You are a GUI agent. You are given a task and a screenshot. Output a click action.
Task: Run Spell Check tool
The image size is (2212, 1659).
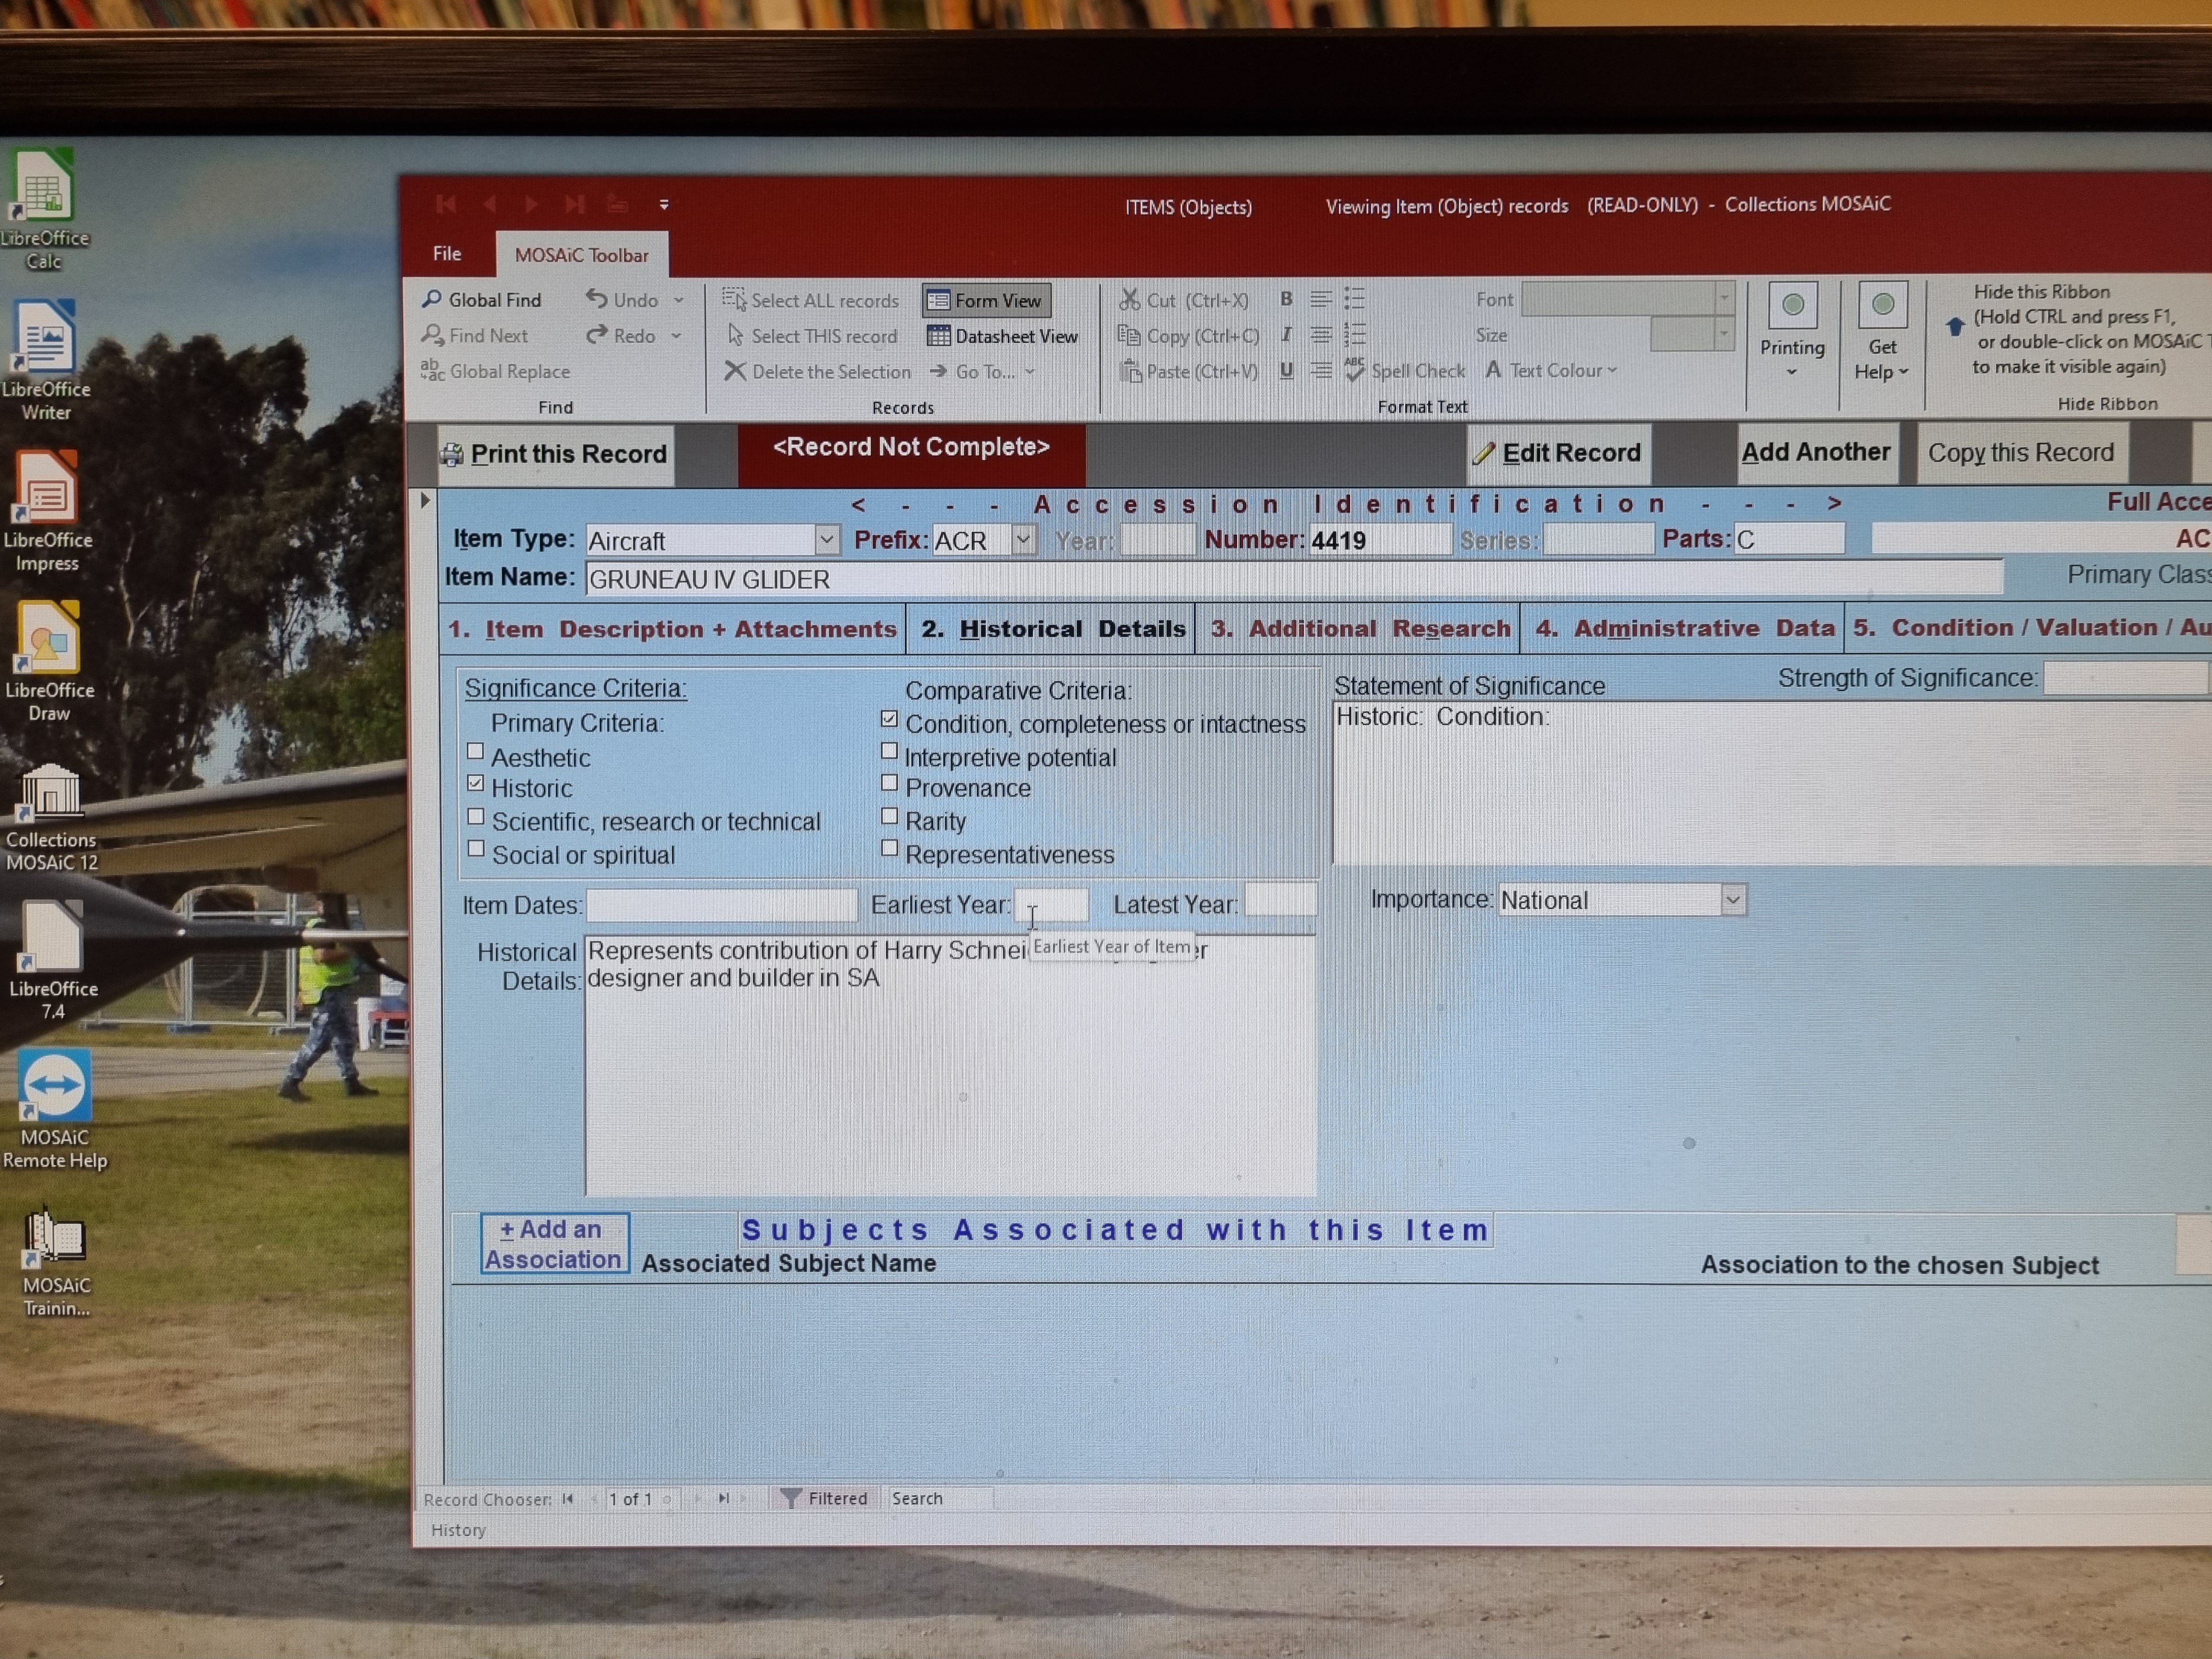coord(1405,370)
